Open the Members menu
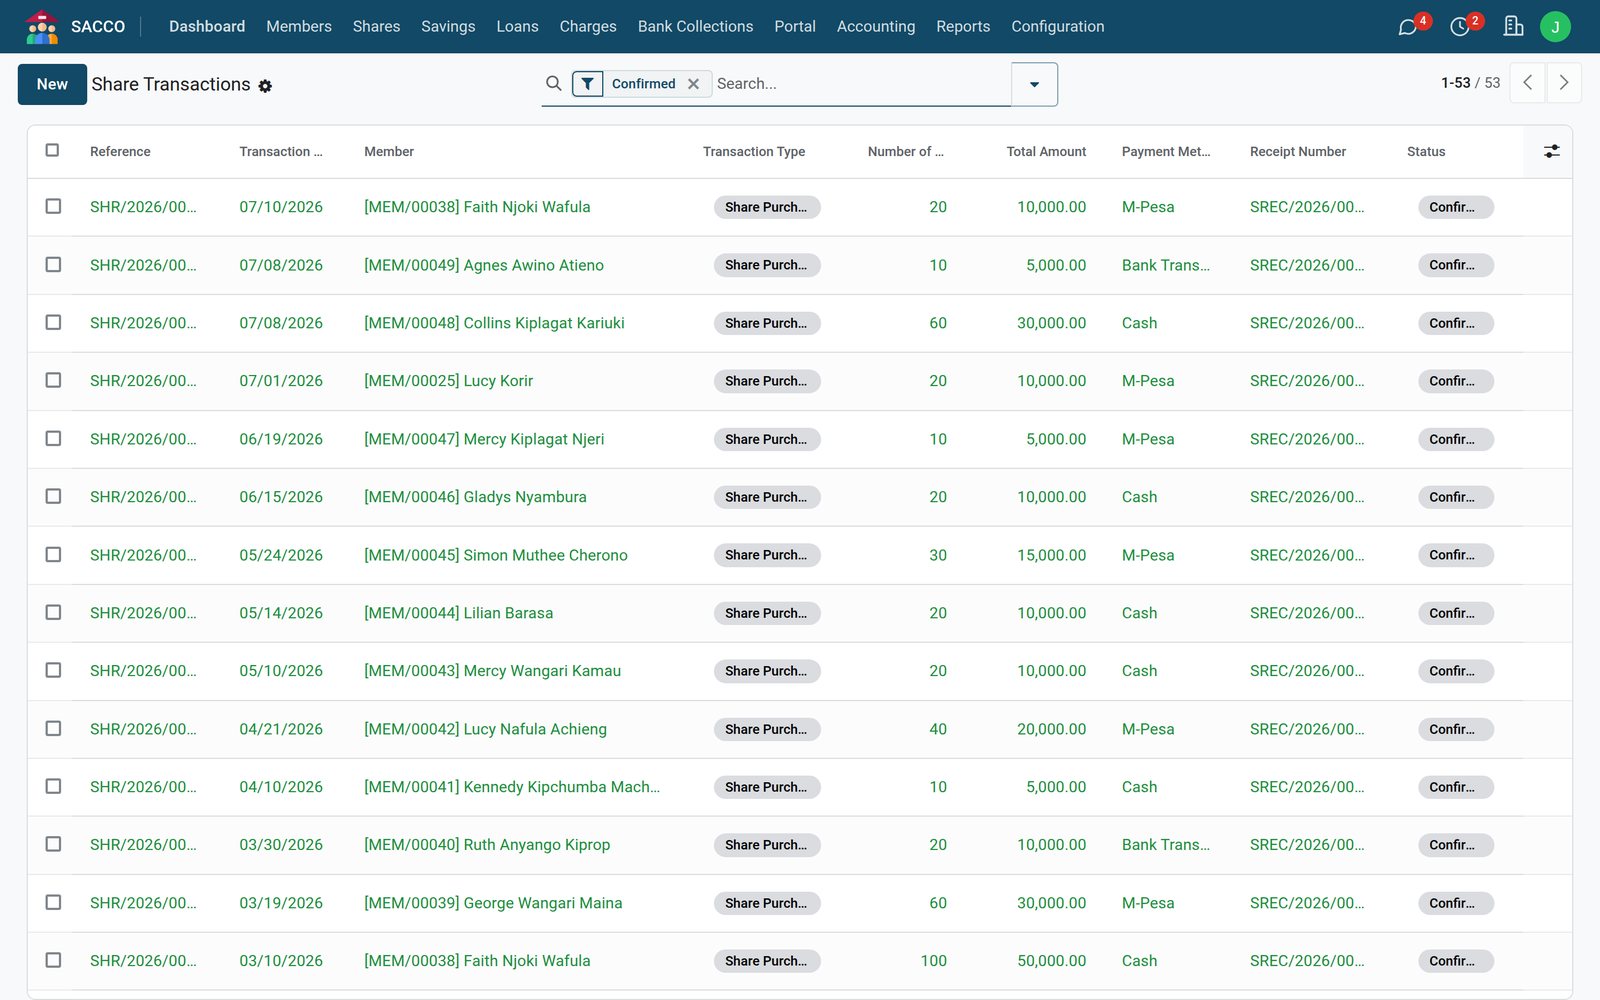The width and height of the screenshot is (1600, 1000). coord(298,27)
